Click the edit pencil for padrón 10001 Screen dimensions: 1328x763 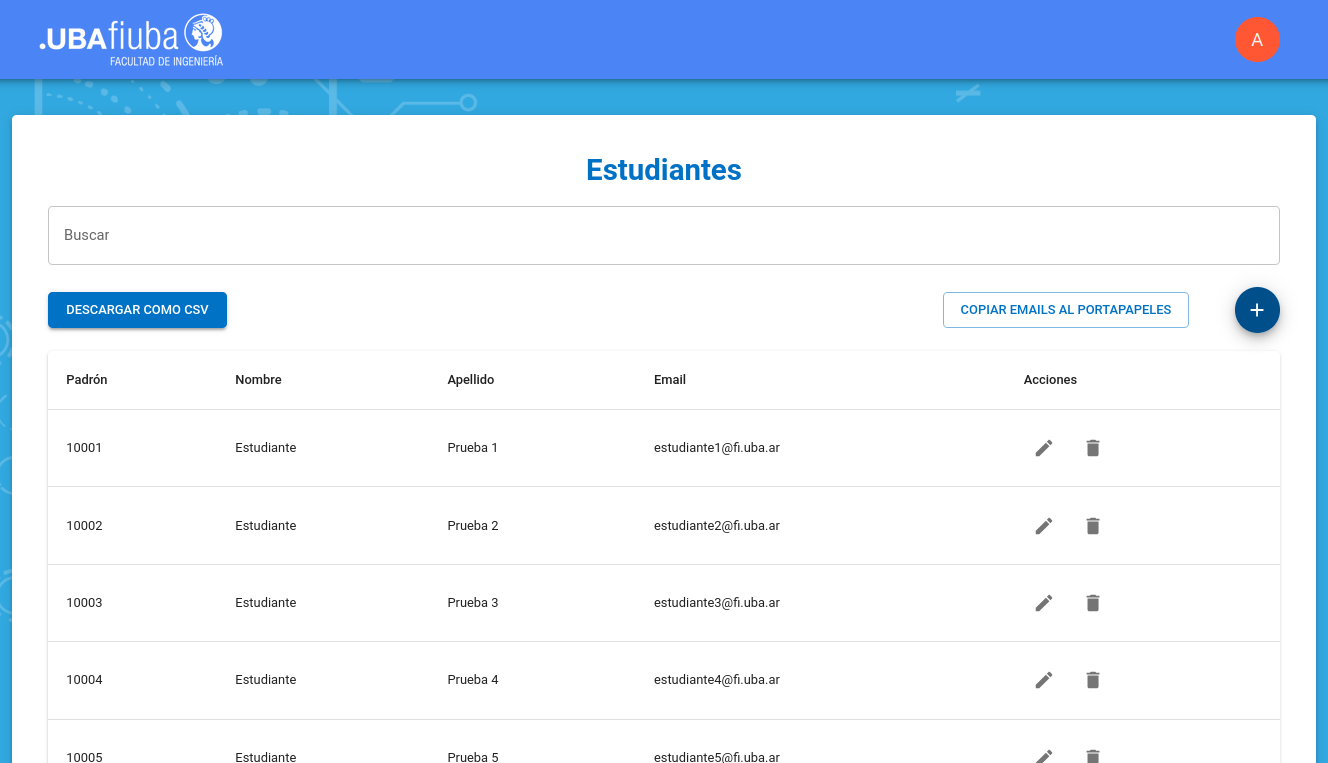[x=1044, y=448]
